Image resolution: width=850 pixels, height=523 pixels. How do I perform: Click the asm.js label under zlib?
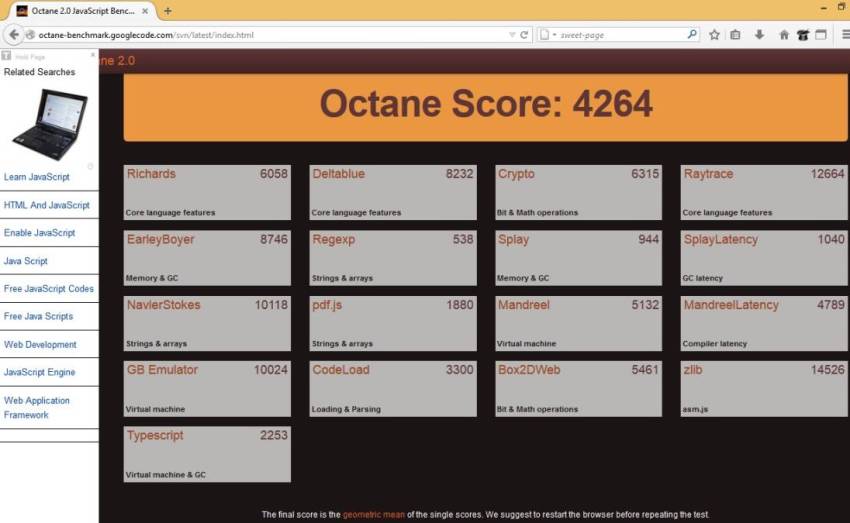point(695,410)
